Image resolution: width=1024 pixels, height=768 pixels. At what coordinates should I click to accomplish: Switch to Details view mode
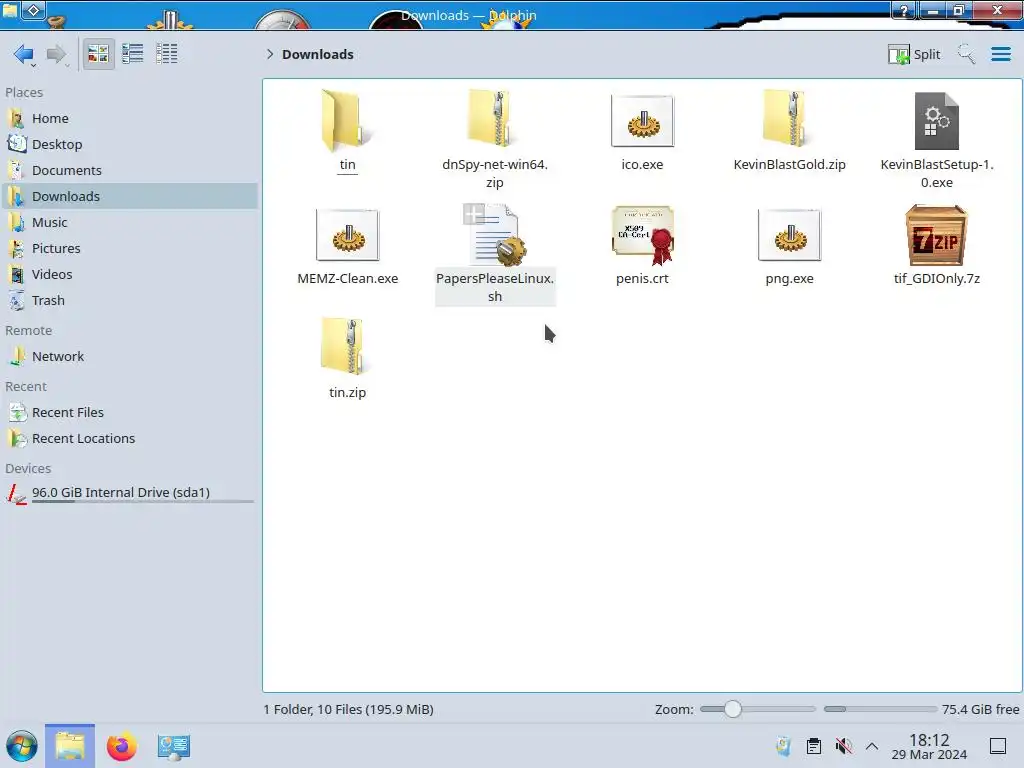[167, 54]
